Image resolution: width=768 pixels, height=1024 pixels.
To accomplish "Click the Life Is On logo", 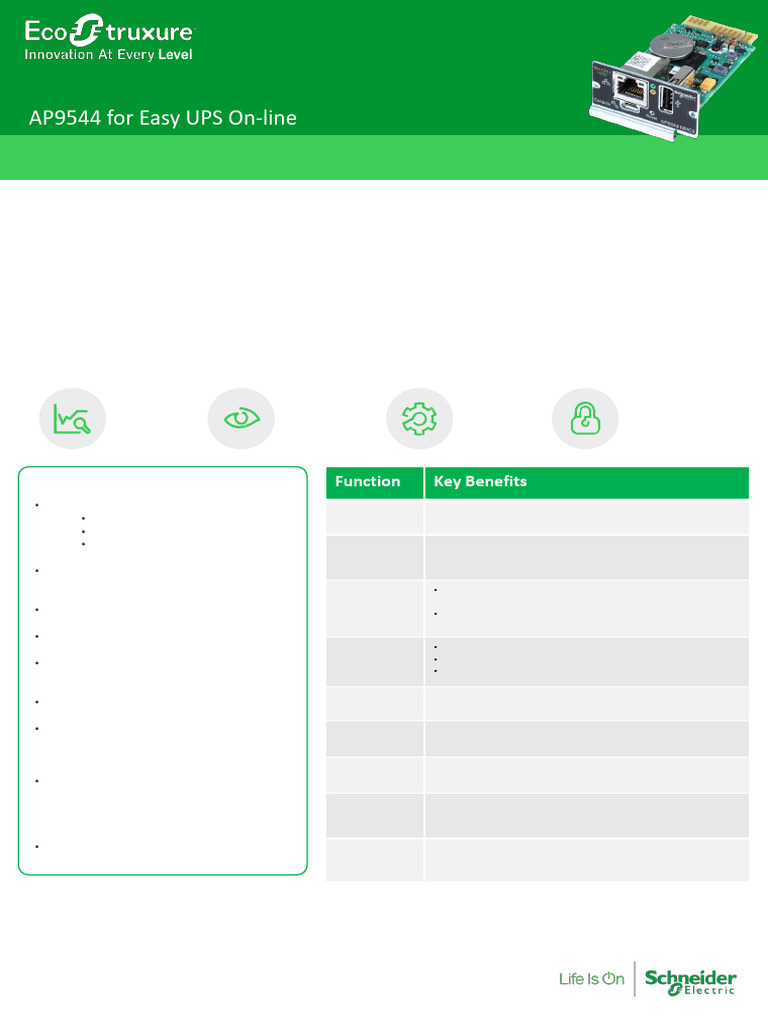I will (592, 979).
